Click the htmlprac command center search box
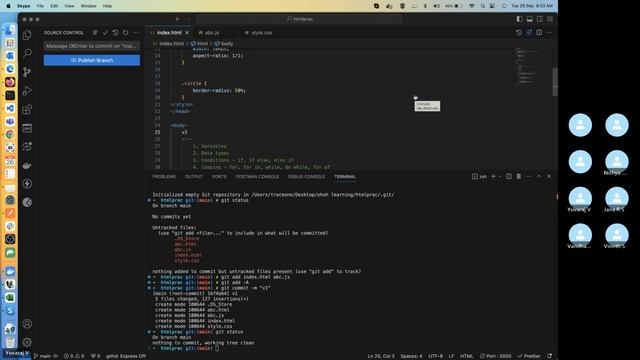Viewport: 640px width, 360px height. [299, 19]
